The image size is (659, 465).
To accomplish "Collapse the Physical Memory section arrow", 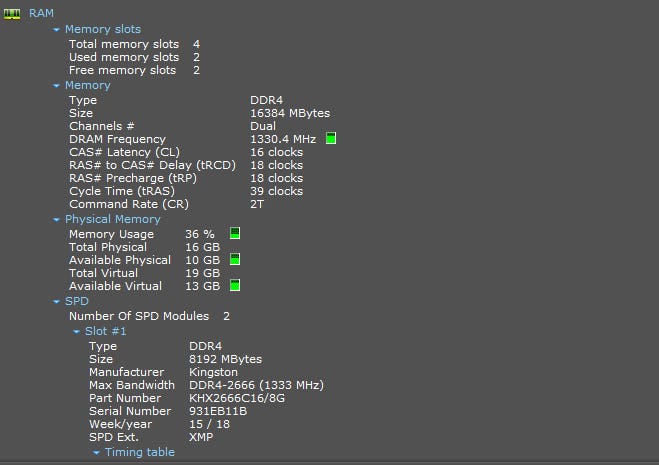I will 56,220.
